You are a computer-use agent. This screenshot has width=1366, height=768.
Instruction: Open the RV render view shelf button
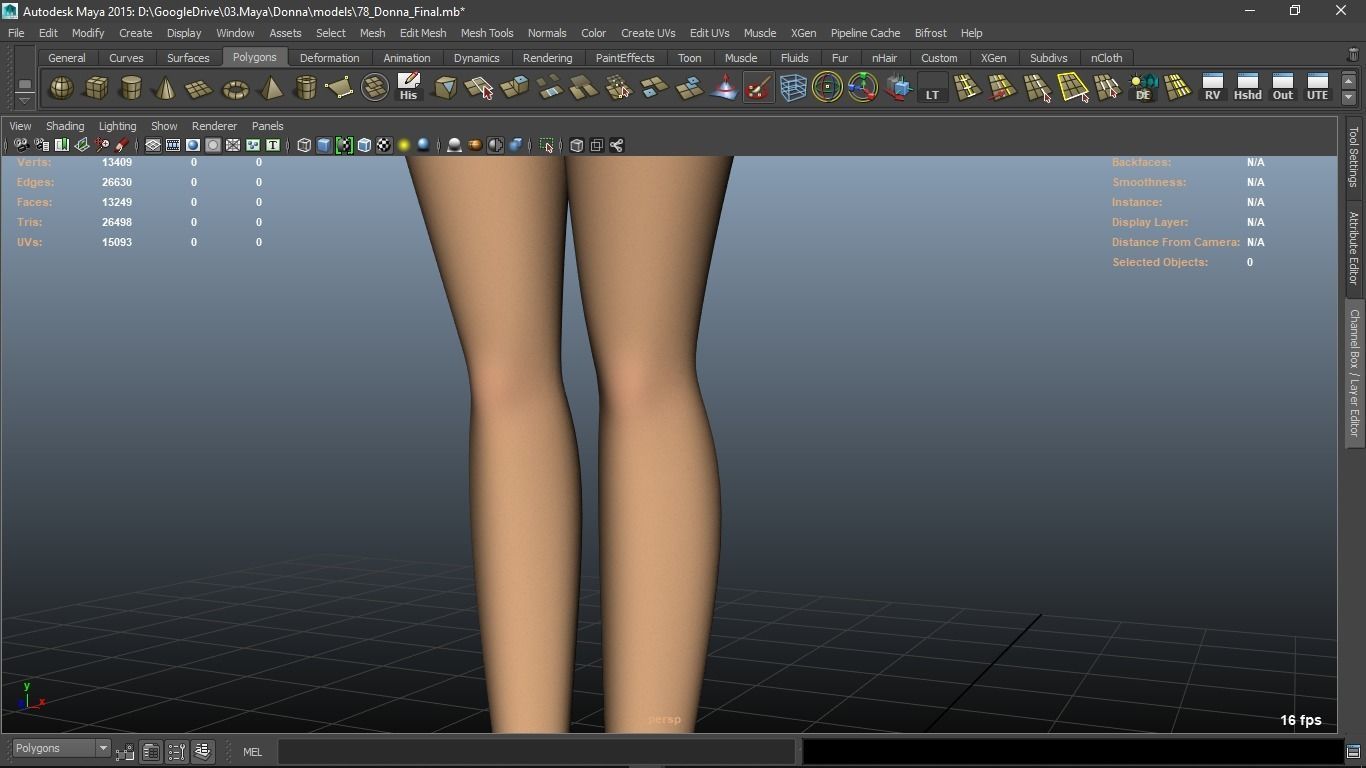click(x=1212, y=87)
